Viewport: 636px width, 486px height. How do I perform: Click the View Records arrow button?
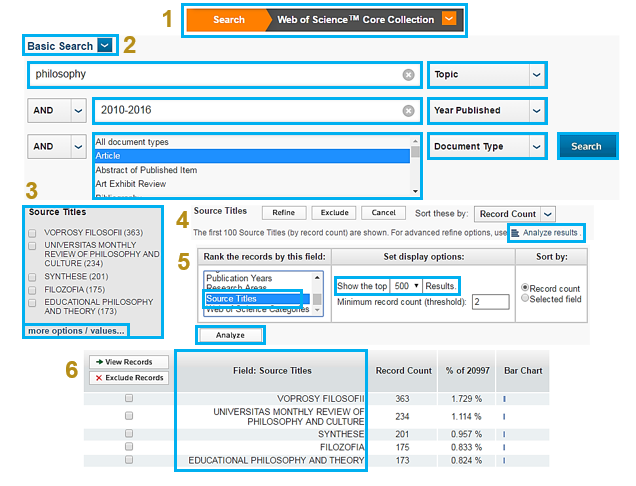(128, 361)
